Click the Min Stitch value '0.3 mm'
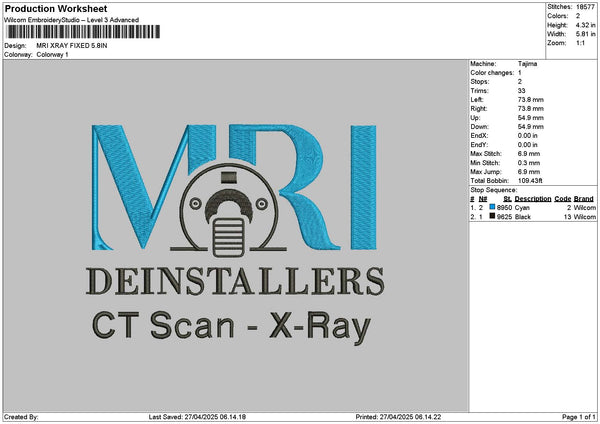600x424 pixels. pyautogui.click(x=529, y=163)
